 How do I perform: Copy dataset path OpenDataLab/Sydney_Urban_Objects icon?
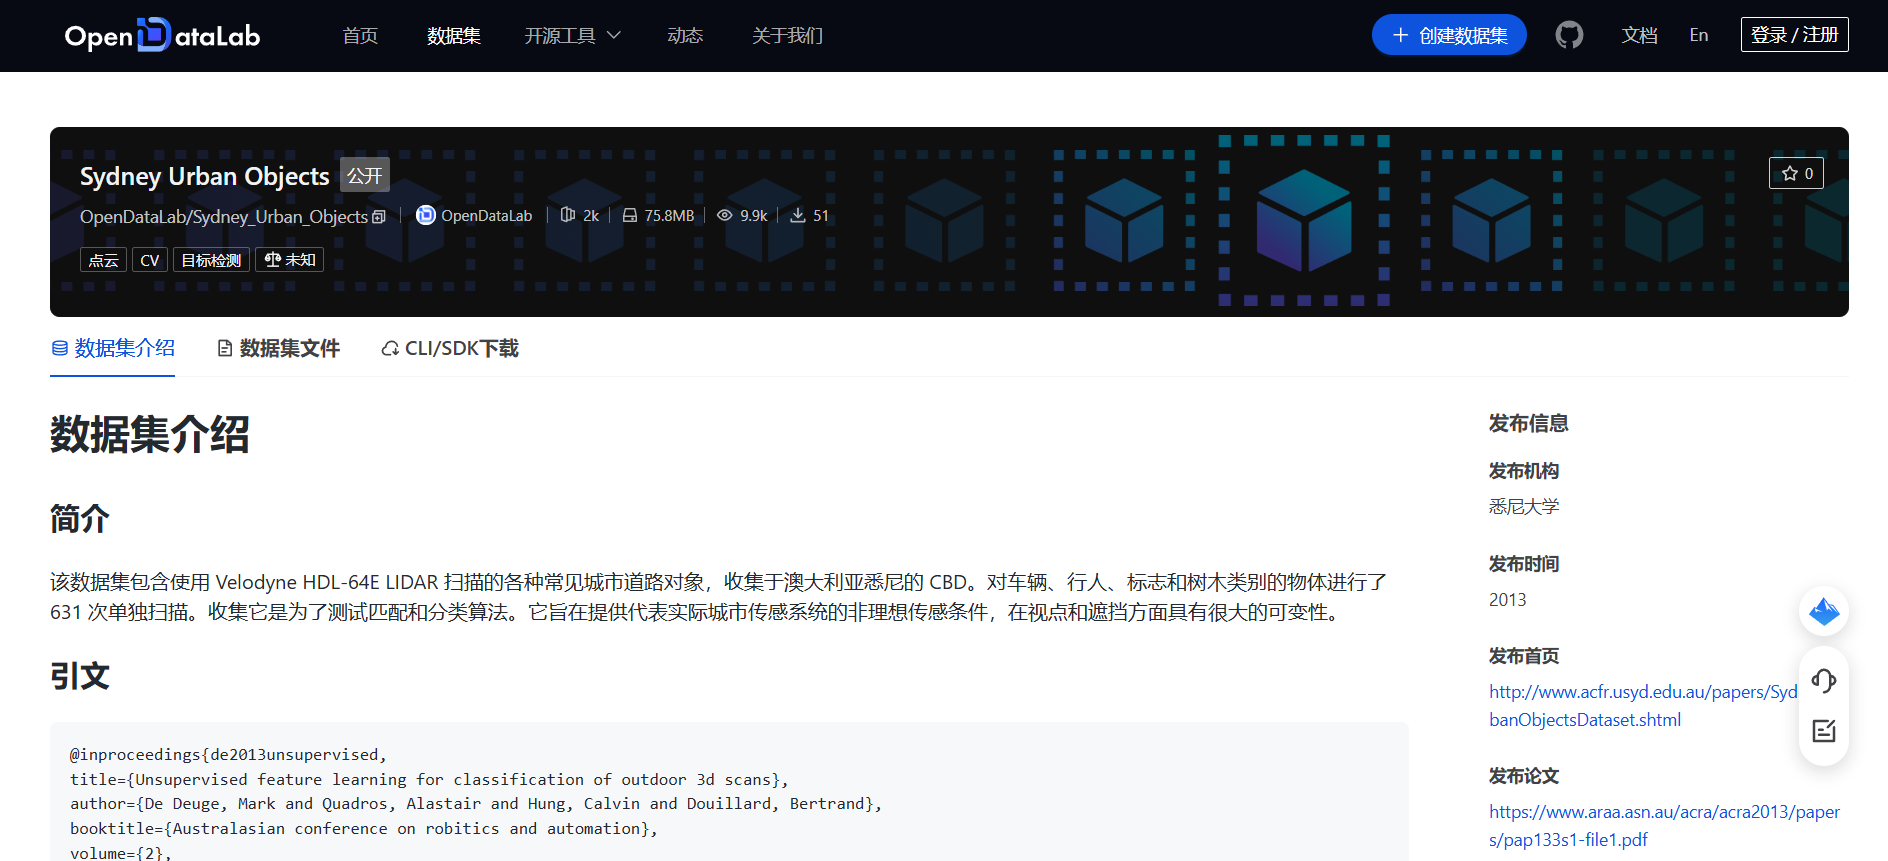(x=379, y=217)
